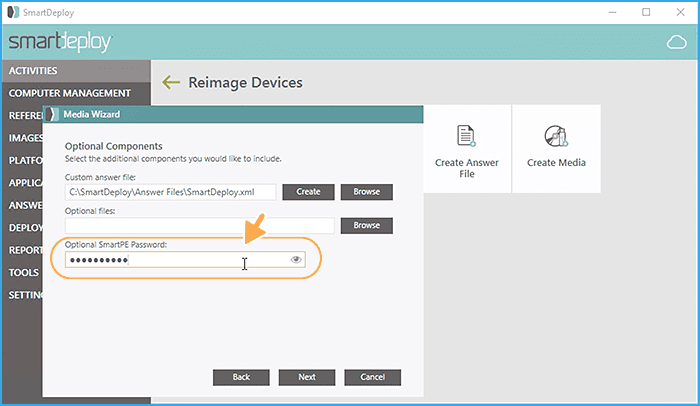Select the Settings sidebar item
The width and height of the screenshot is (700, 406).
(25, 295)
